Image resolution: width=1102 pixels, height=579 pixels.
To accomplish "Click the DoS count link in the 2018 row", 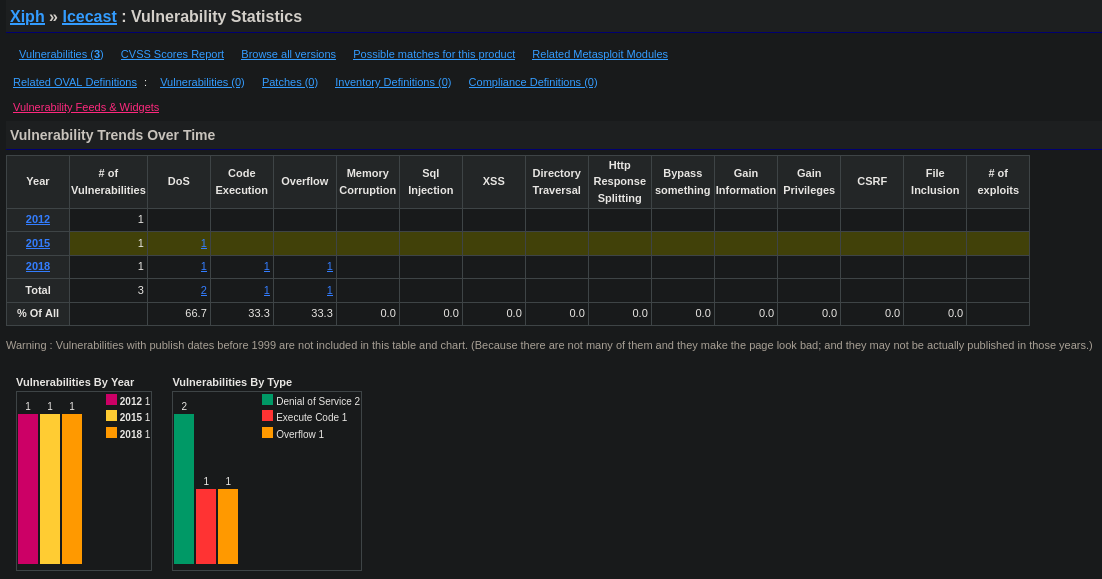I will click(204, 266).
